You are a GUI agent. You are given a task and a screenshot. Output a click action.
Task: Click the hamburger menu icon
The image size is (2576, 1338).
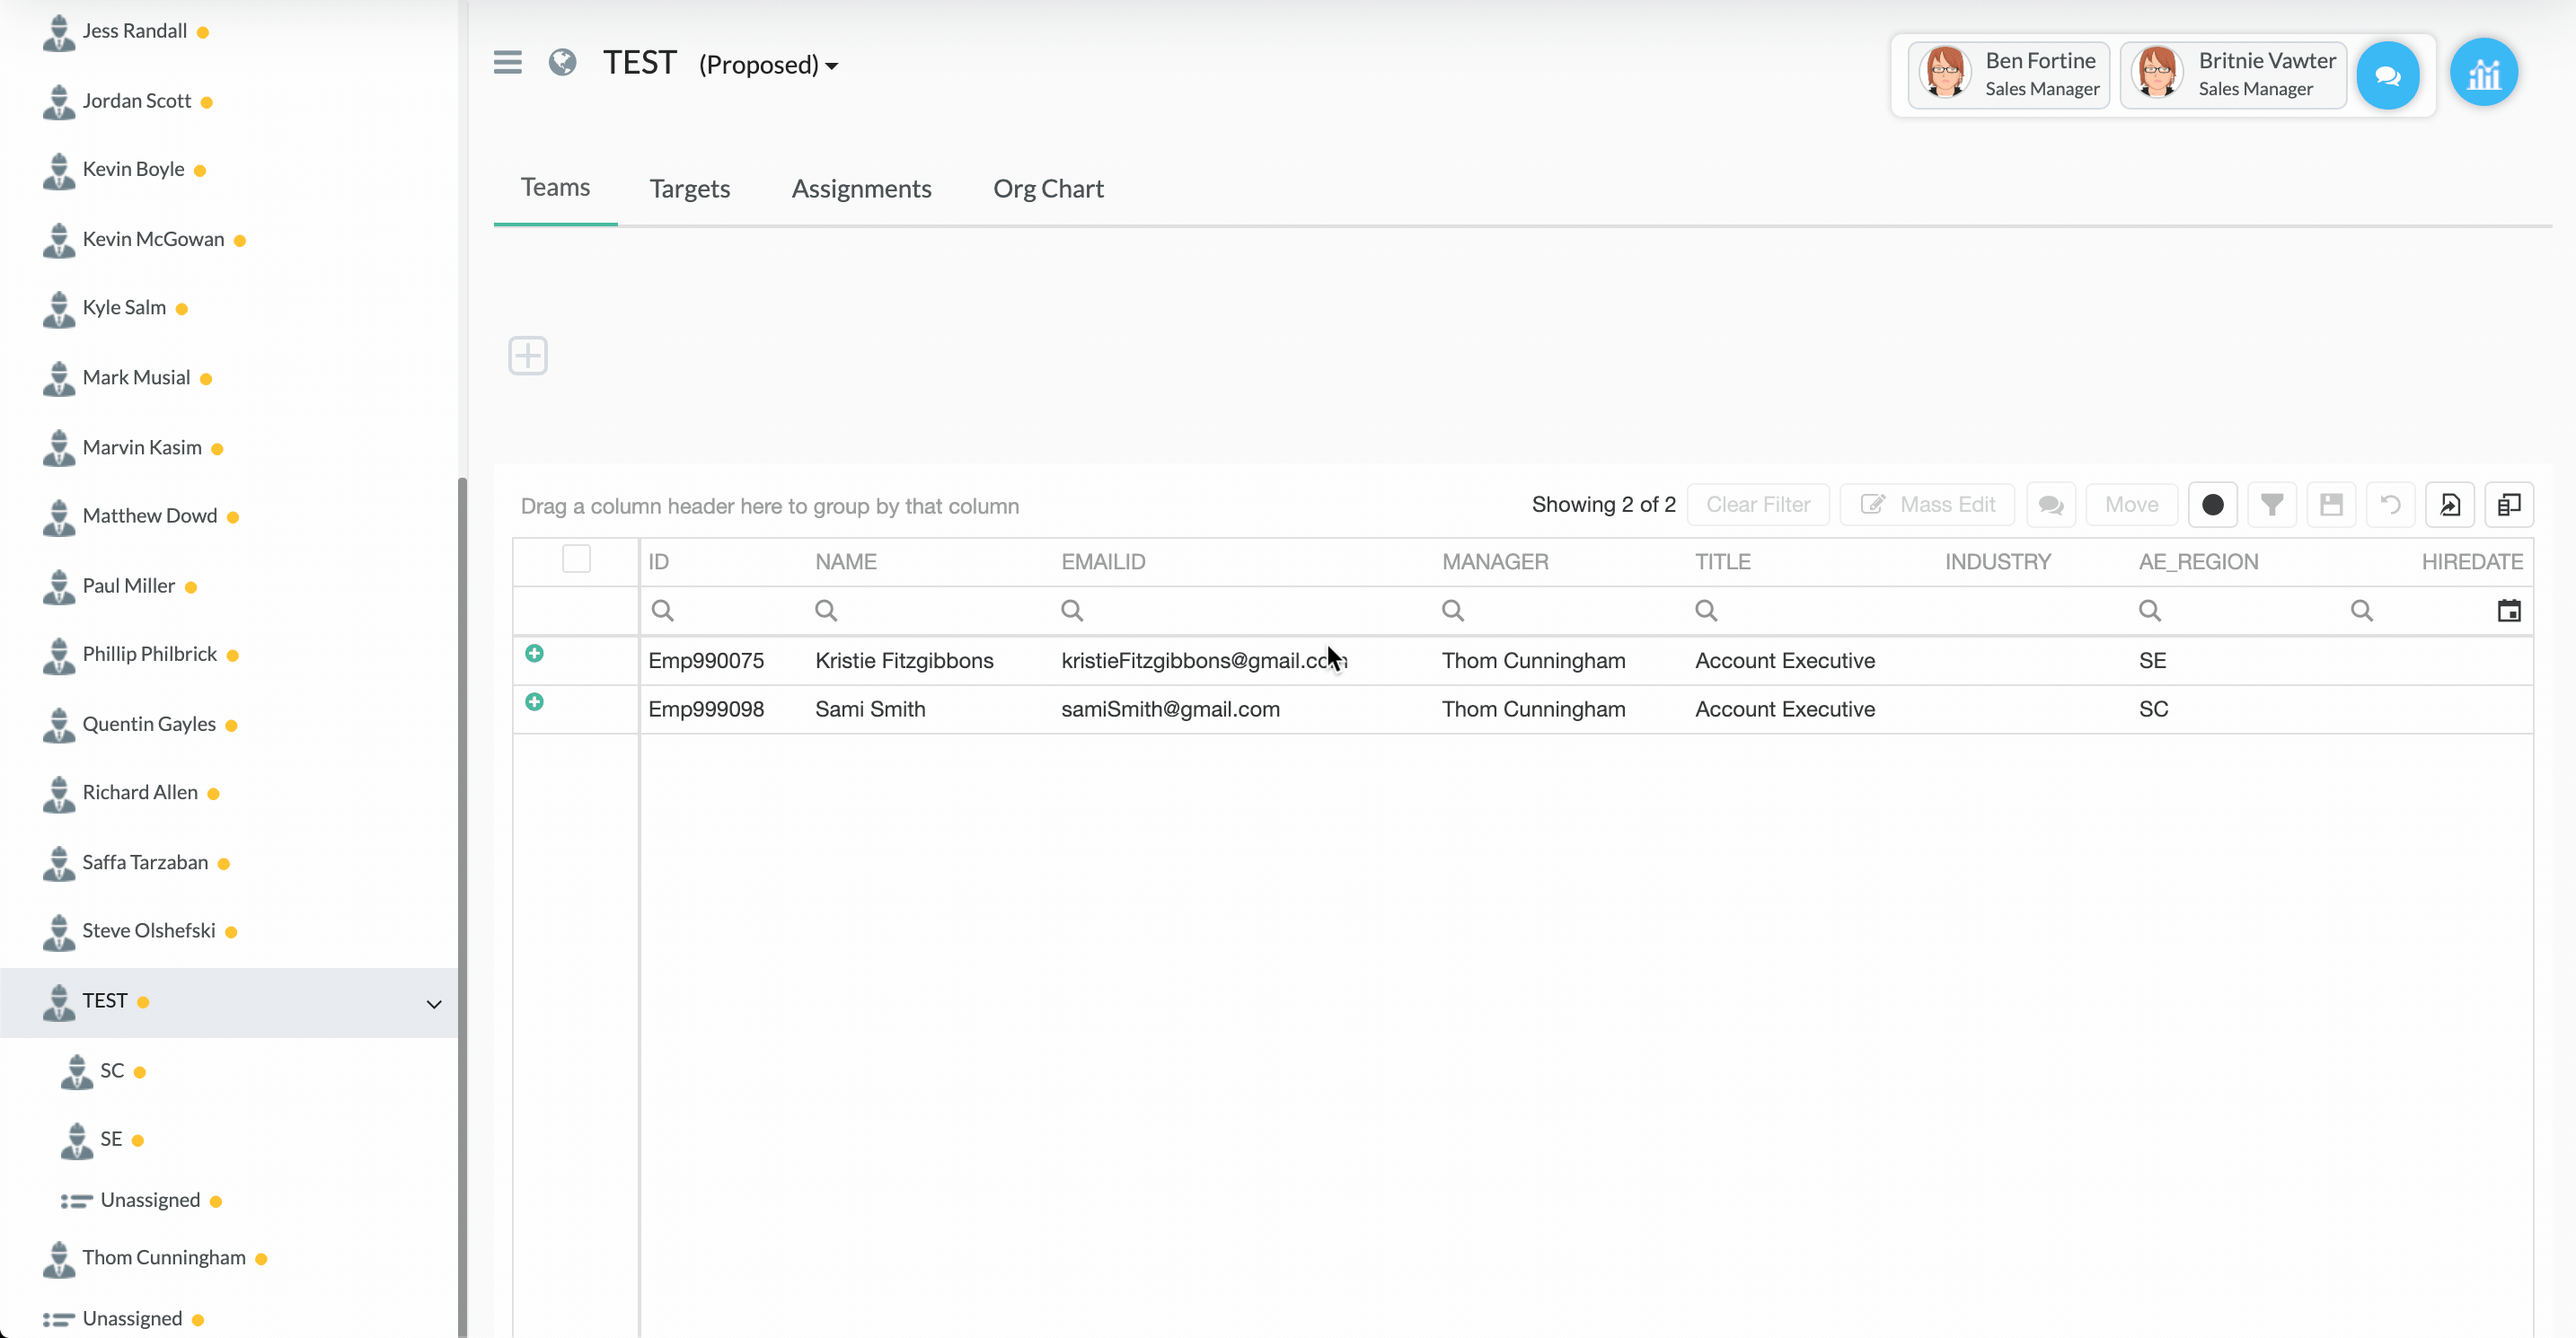pos(507,63)
